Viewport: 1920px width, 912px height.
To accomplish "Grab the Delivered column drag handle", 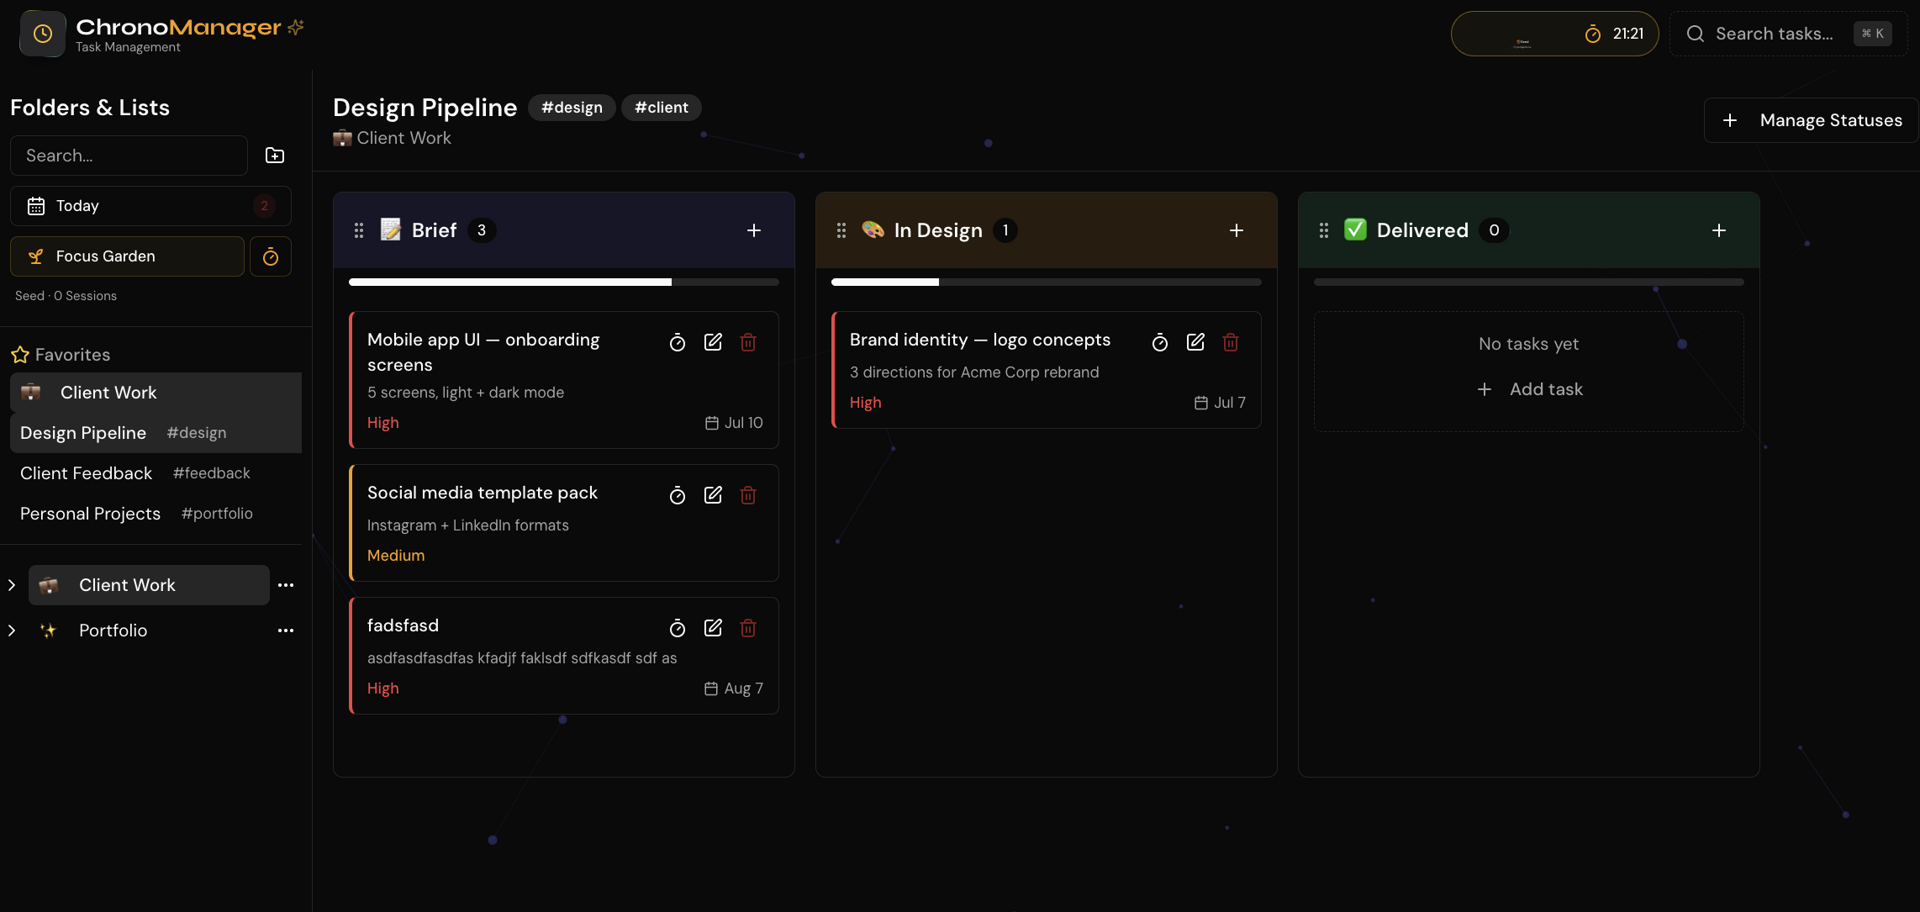I will 1324,231.
